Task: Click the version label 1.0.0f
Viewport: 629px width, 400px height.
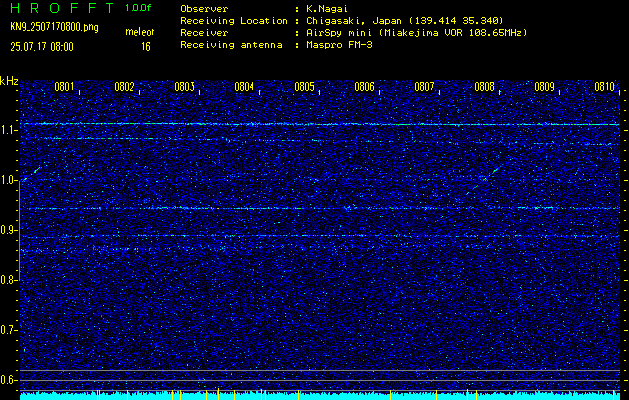Action: [x=140, y=8]
